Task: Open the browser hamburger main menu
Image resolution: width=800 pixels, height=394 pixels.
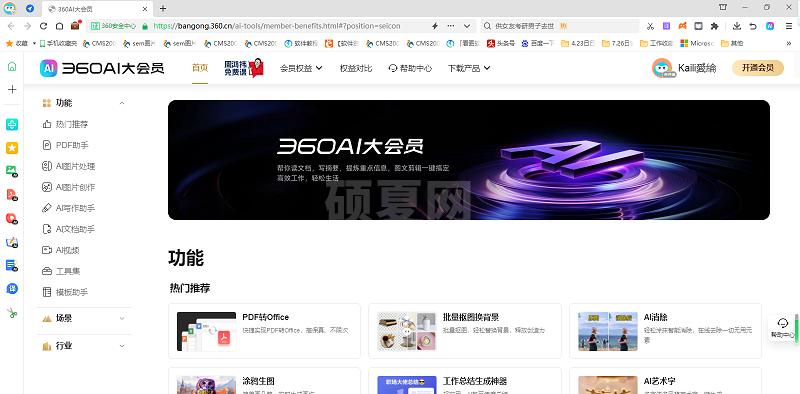Action: coord(790,26)
